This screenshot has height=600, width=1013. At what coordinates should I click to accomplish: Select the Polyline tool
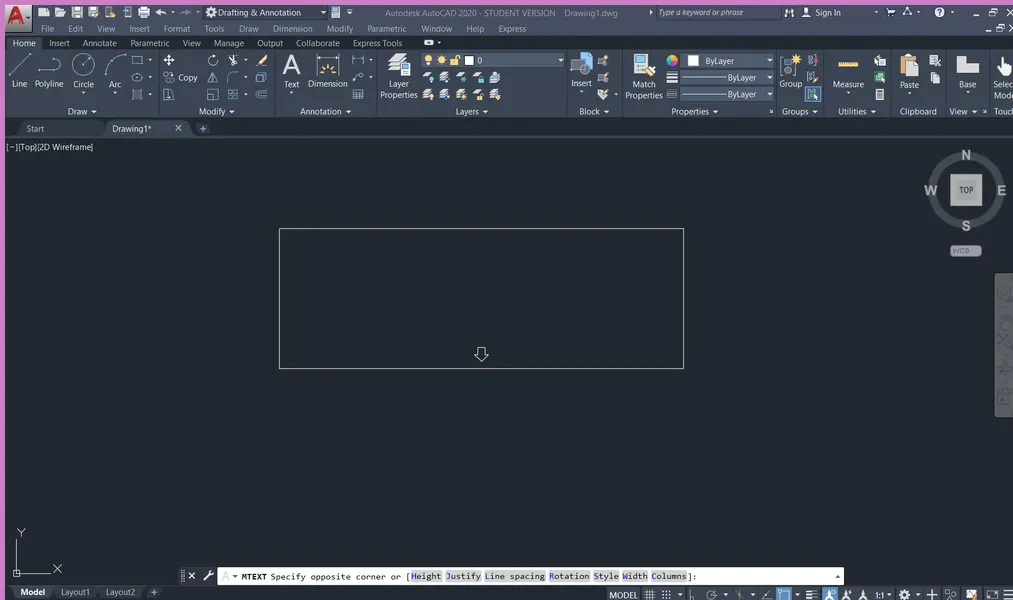tap(48, 70)
